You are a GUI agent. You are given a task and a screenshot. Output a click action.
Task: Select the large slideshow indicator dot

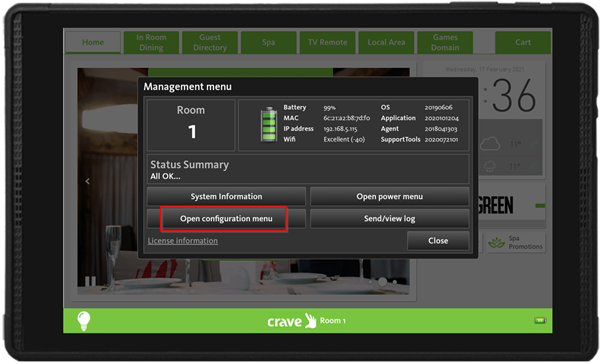coord(382,282)
